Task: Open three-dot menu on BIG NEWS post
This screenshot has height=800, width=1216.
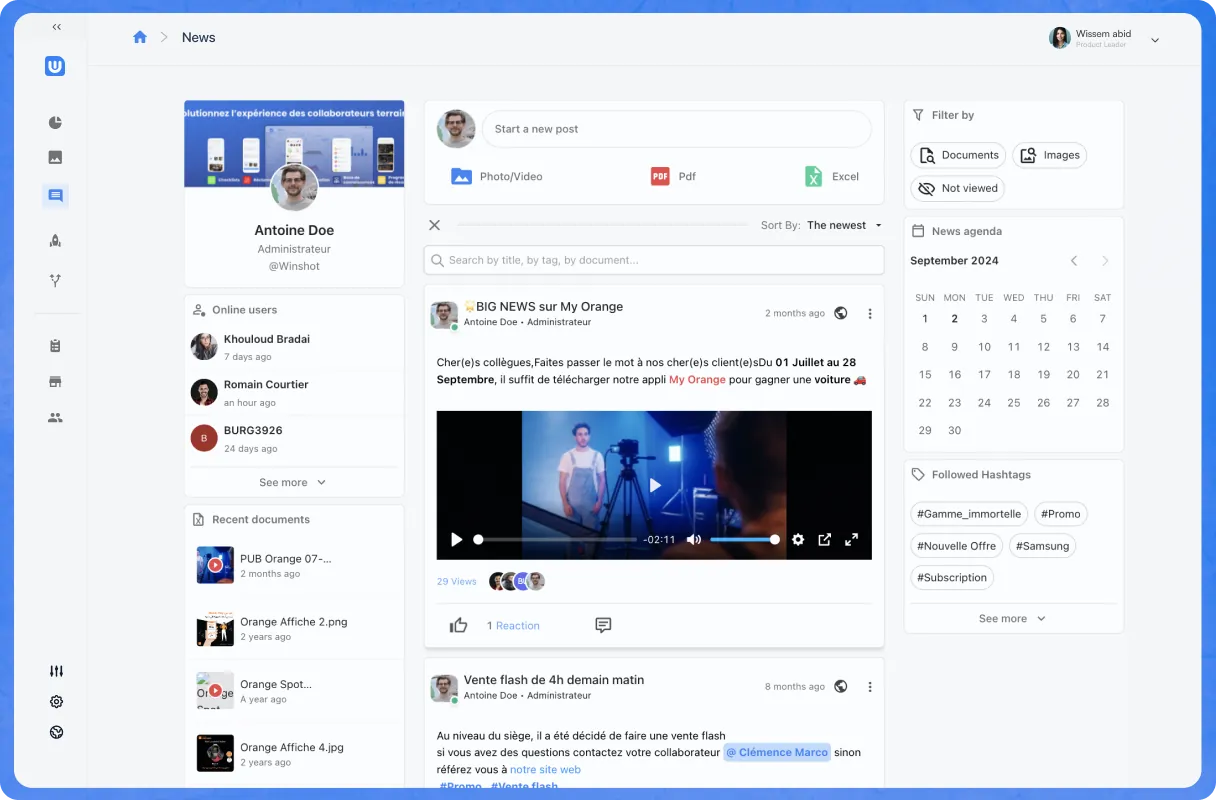Action: (x=870, y=313)
